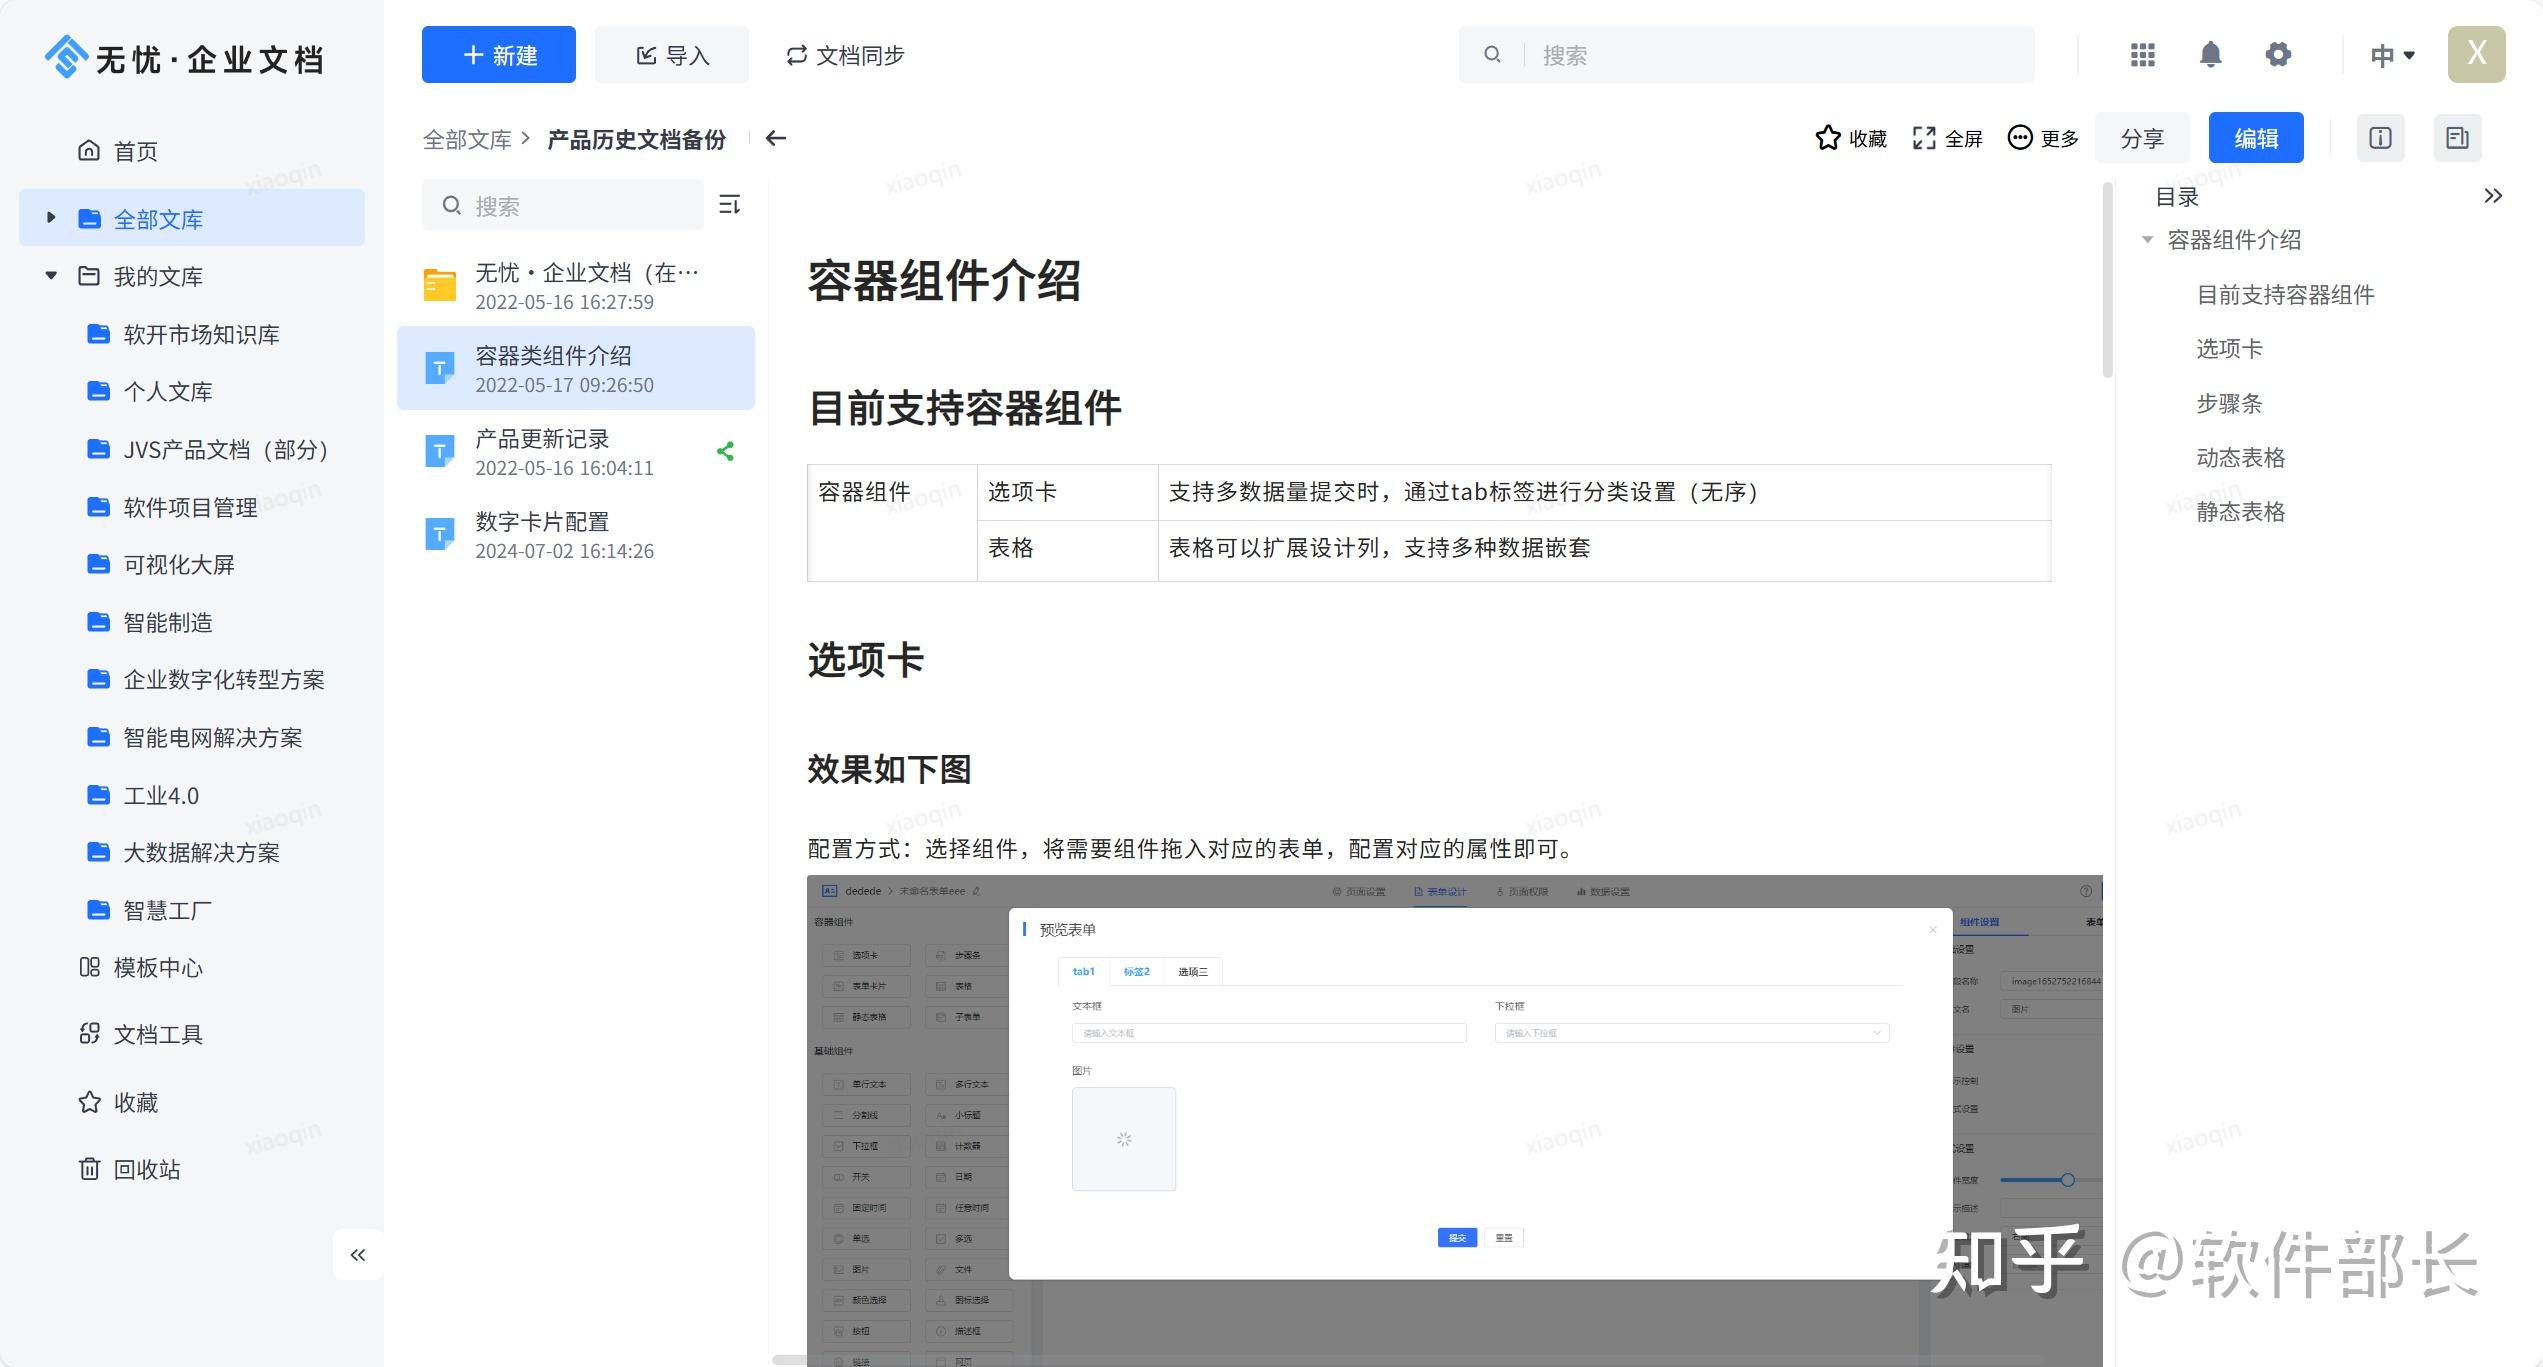Click the document vertical scrollbar
Image resolution: width=2543 pixels, height=1367 pixels.
(2107, 280)
